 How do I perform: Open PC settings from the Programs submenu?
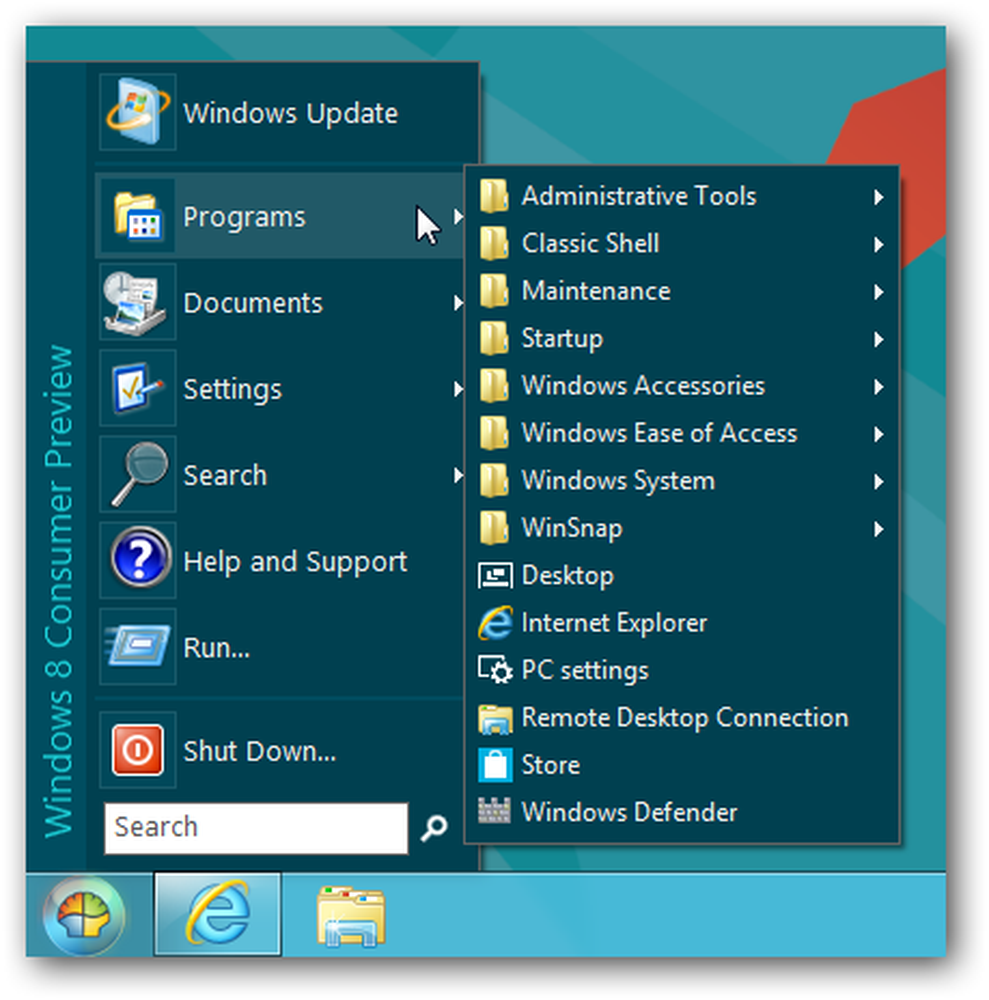[682, 670]
